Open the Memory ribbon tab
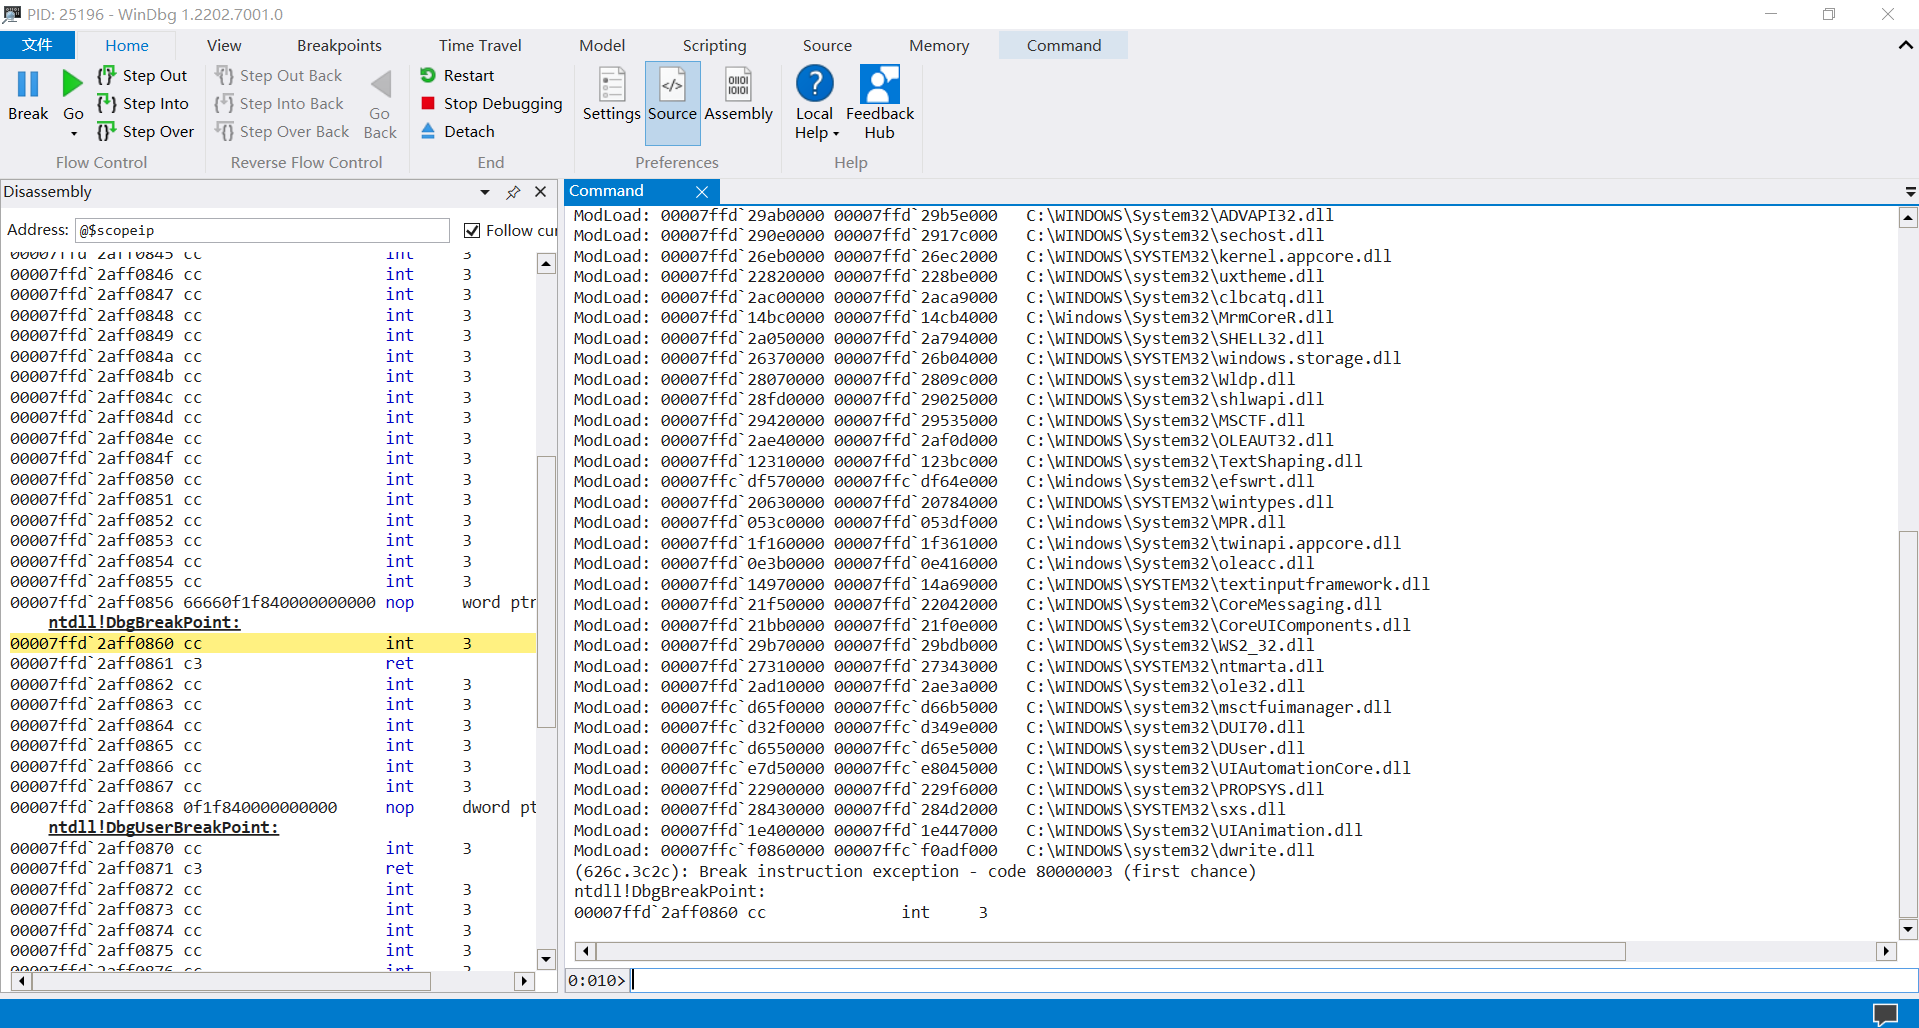The width and height of the screenshot is (1919, 1028). point(939,45)
